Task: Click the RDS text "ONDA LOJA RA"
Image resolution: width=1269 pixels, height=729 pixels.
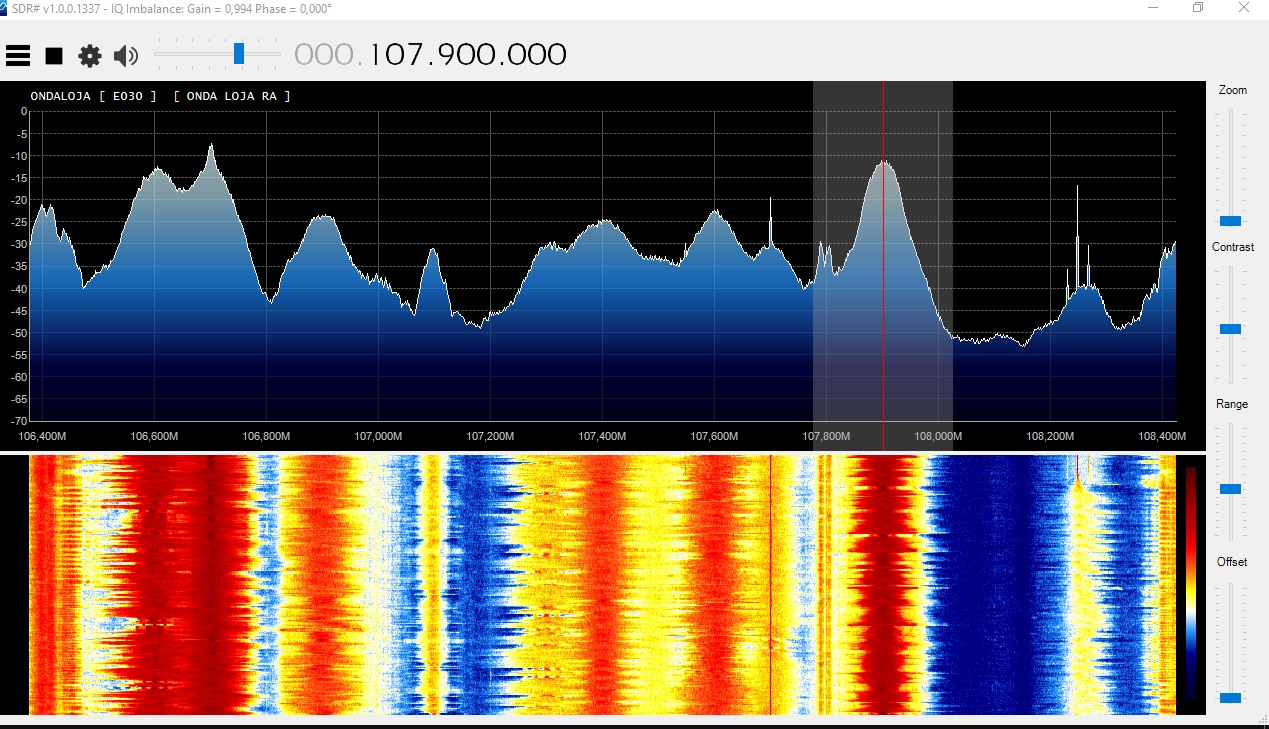Action: coord(232,96)
